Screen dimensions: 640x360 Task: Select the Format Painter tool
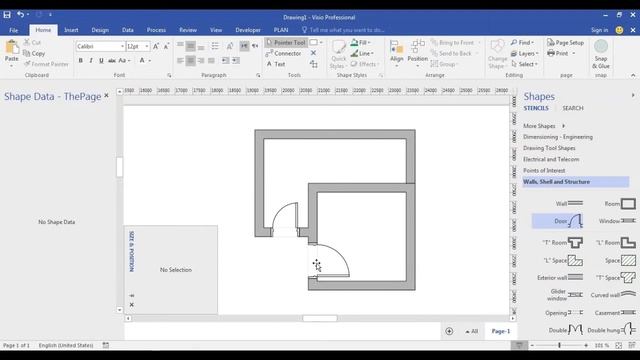tap(46, 64)
